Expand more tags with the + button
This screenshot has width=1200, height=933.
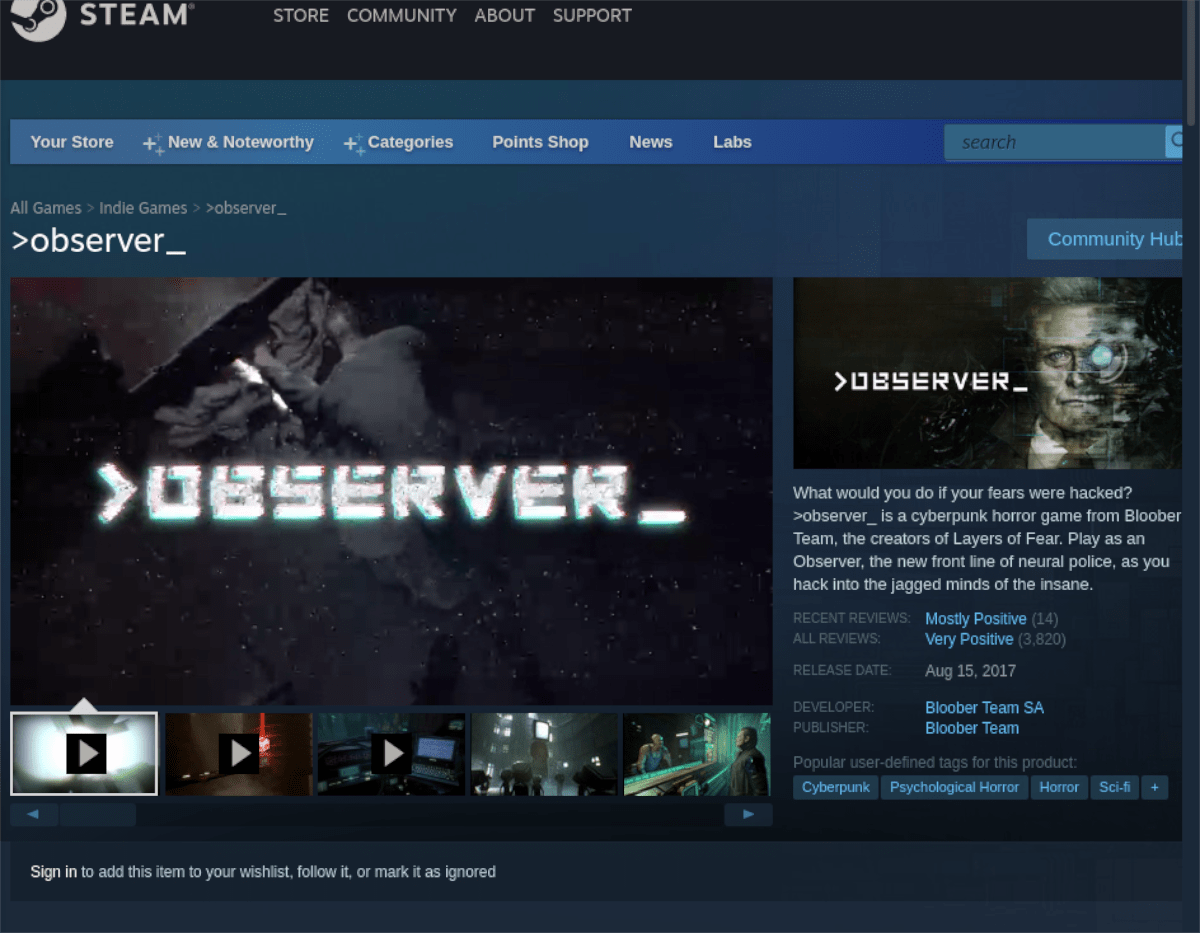pyautogui.click(x=1155, y=787)
